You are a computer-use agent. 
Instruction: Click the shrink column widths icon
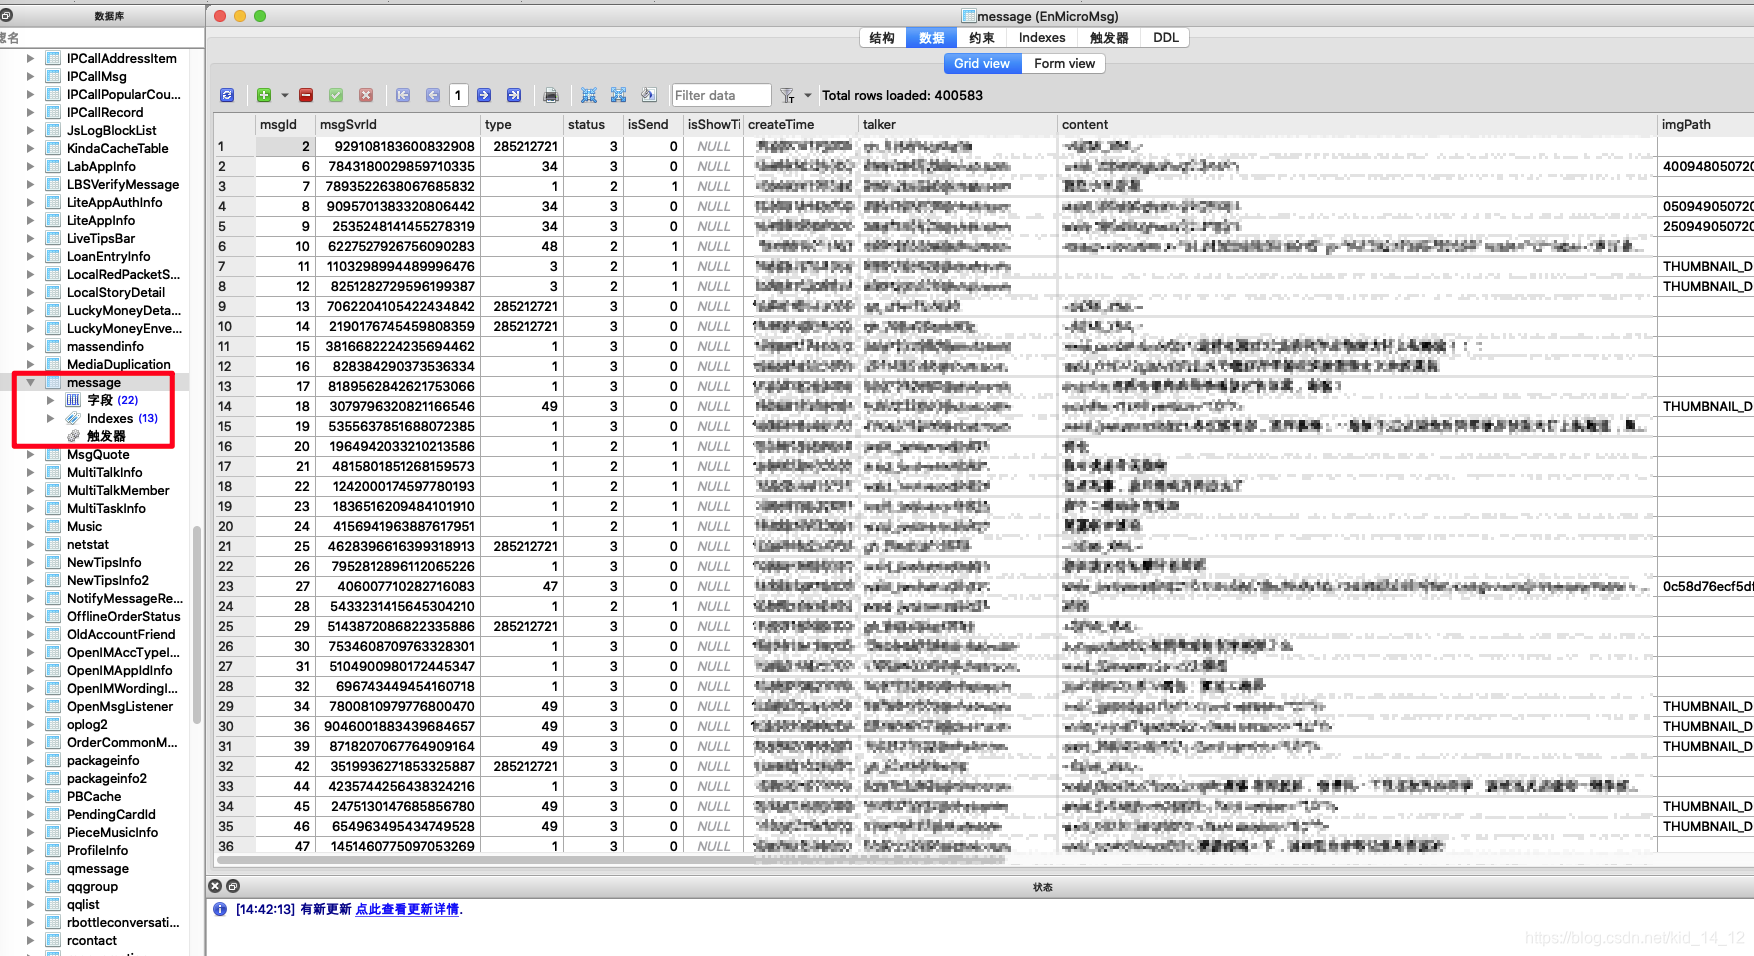point(589,95)
